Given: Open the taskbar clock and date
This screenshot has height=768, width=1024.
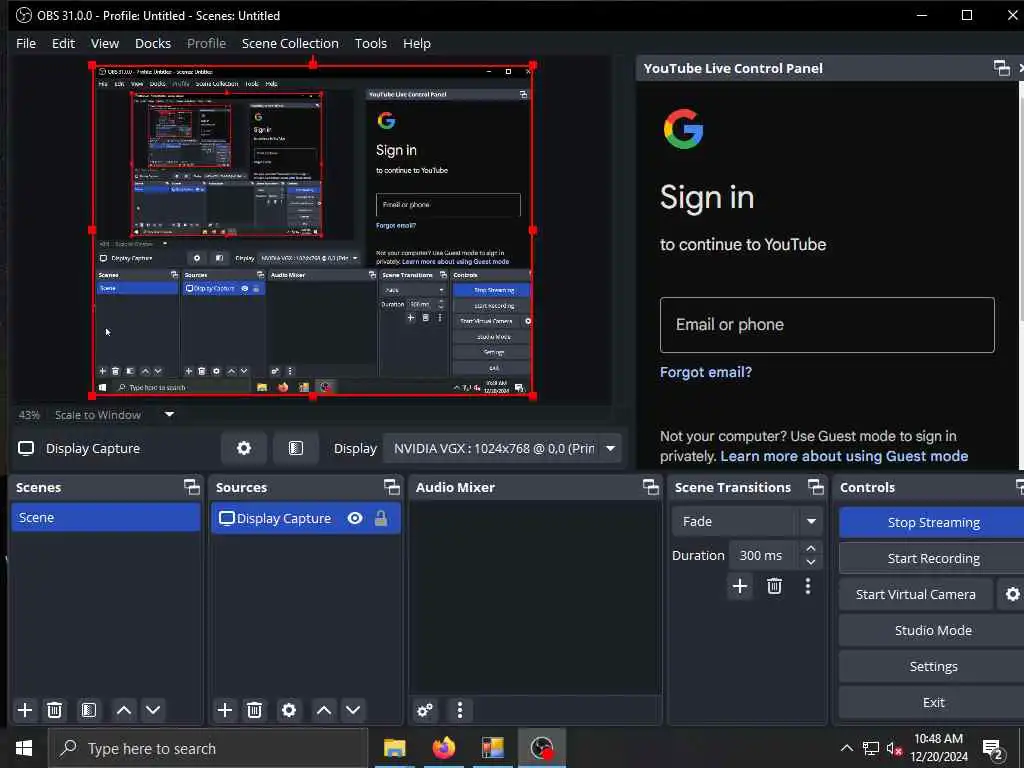Looking at the screenshot, I should coord(938,748).
